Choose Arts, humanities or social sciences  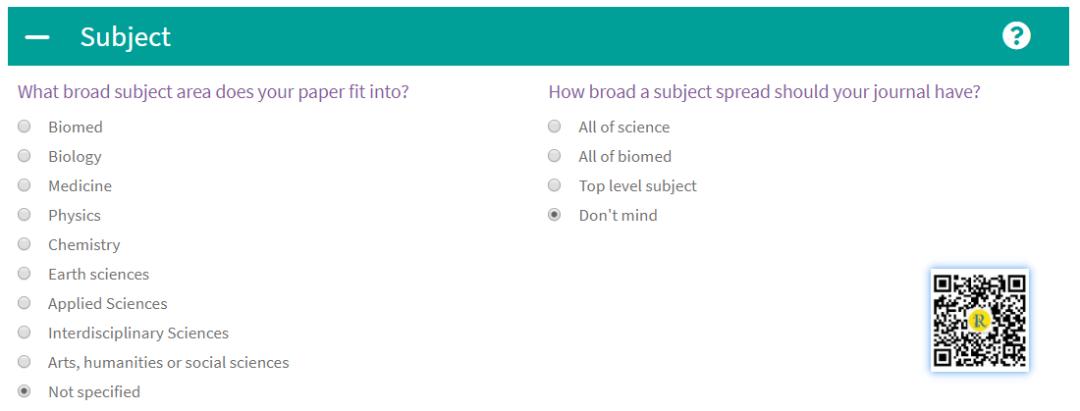click(x=24, y=363)
